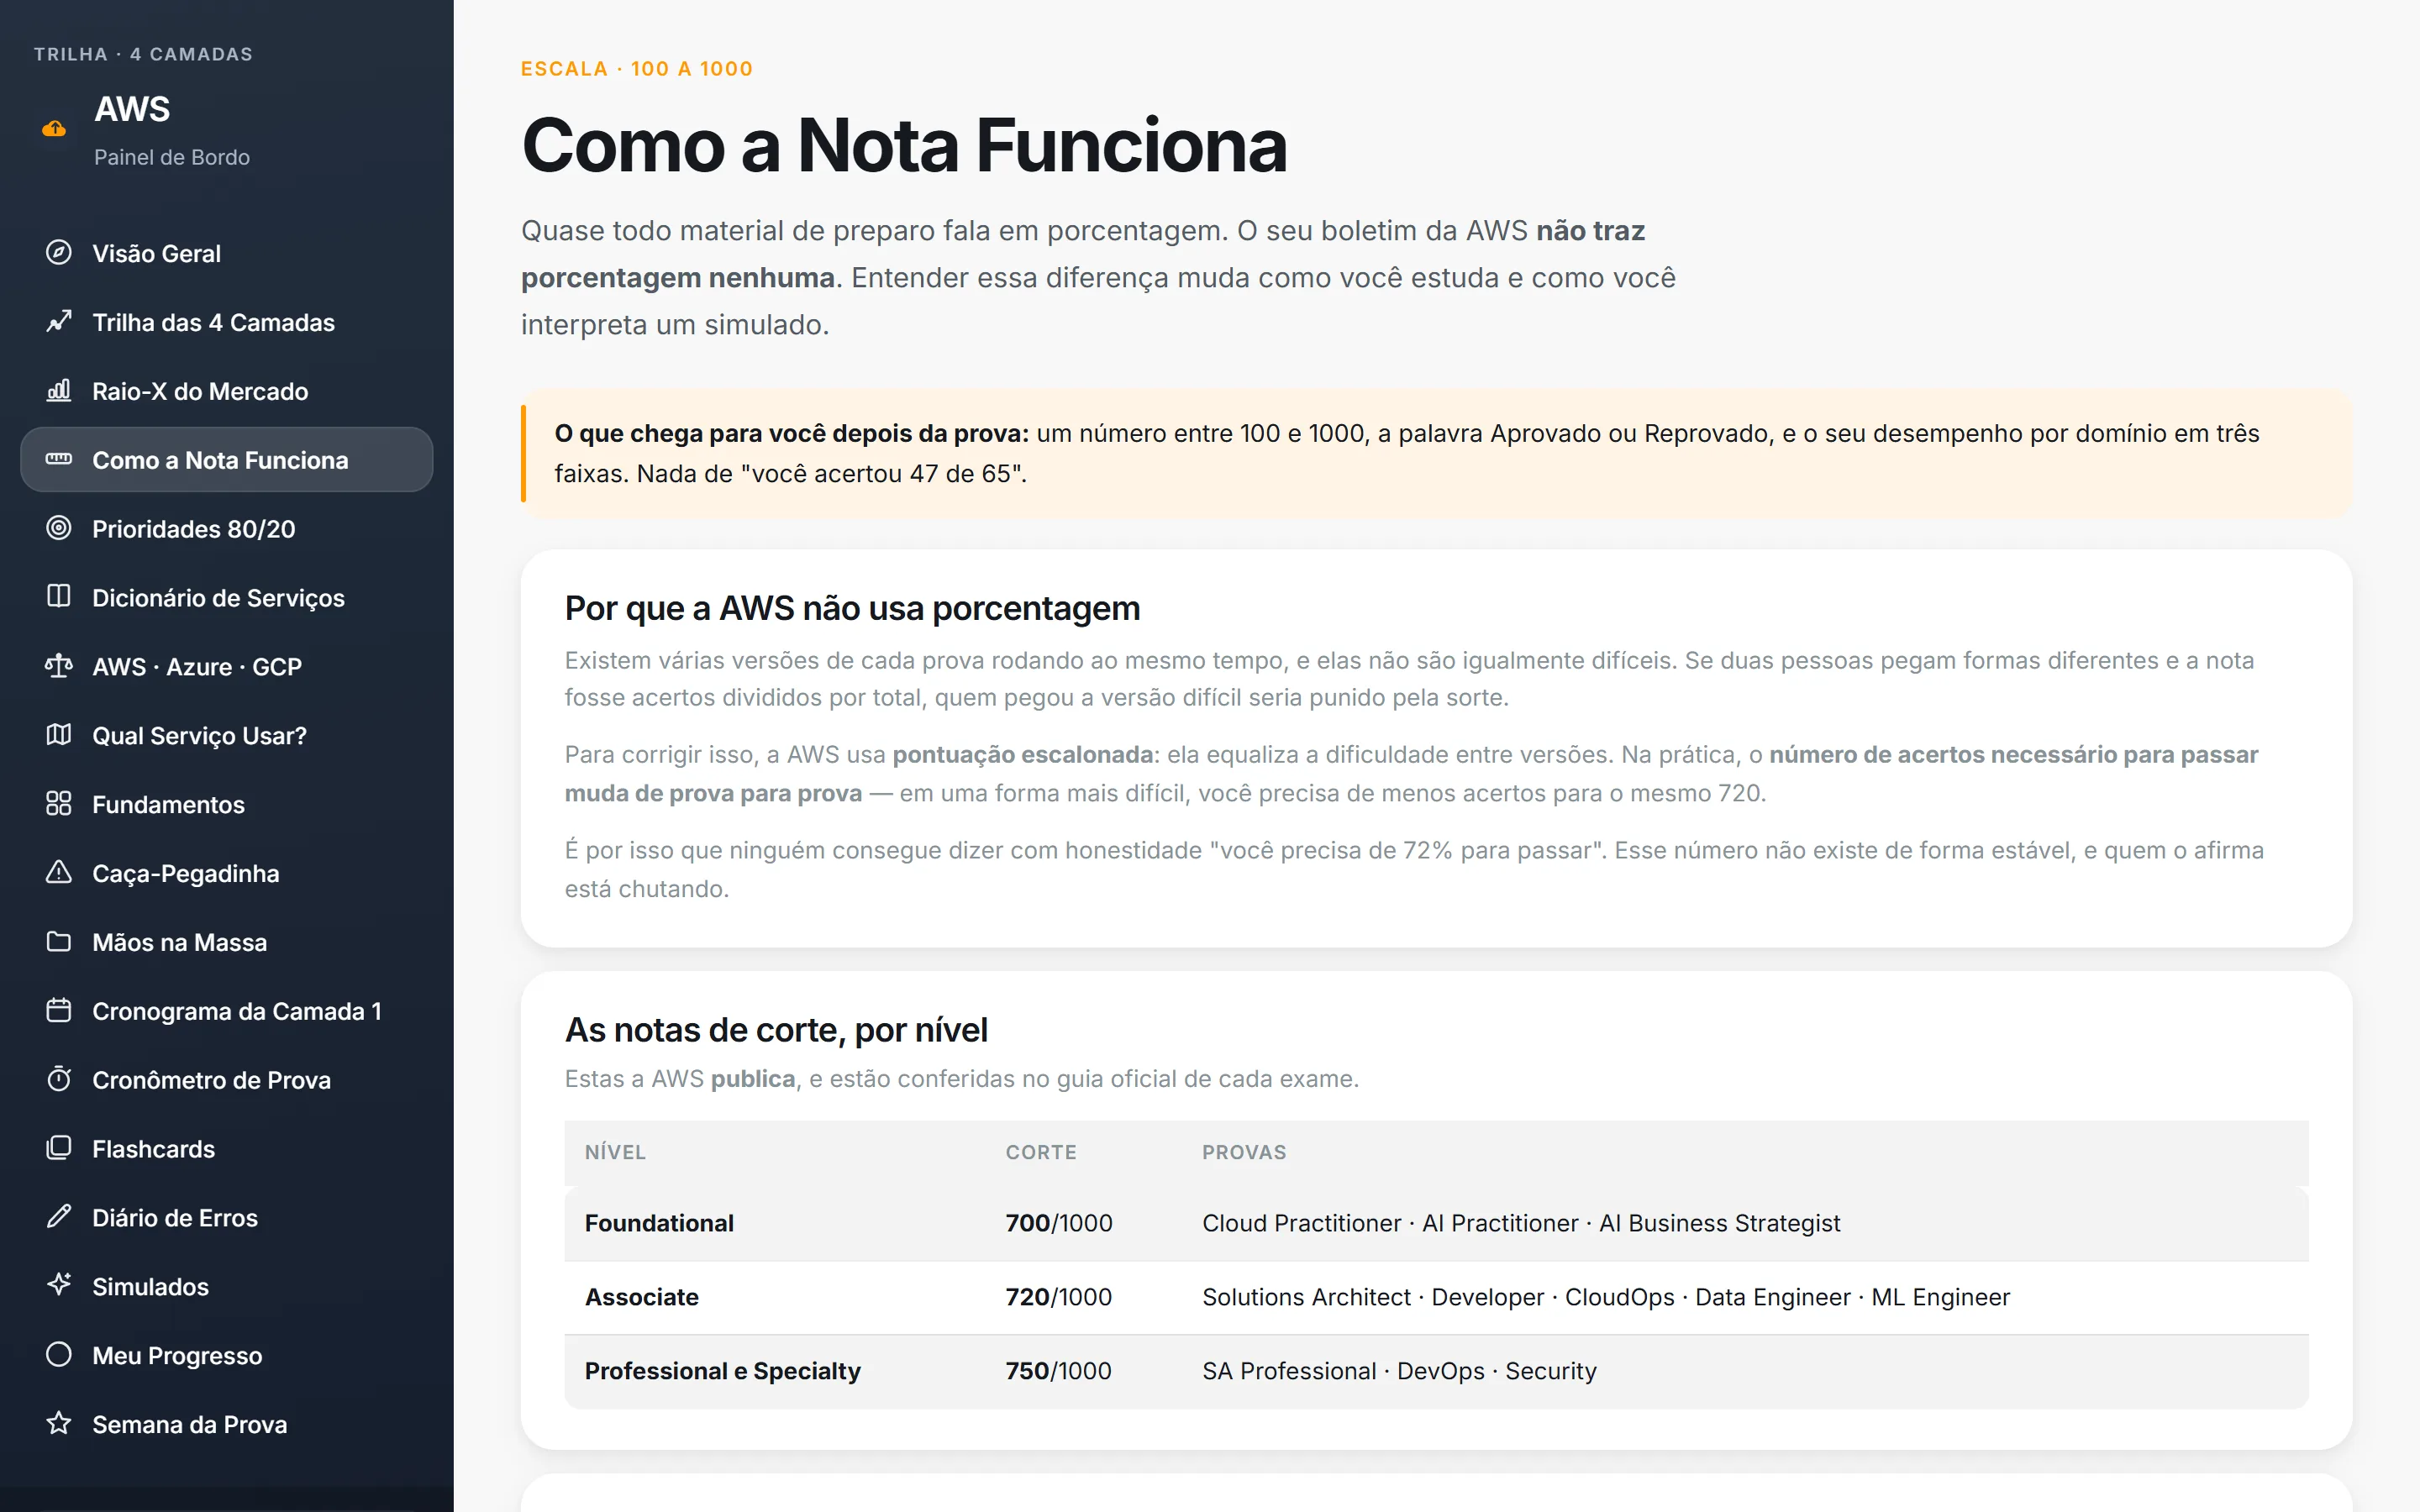The width and height of the screenshot is (2420, 1512).
Task: Click the PROVAS column header
Action: [1244, 1152]
